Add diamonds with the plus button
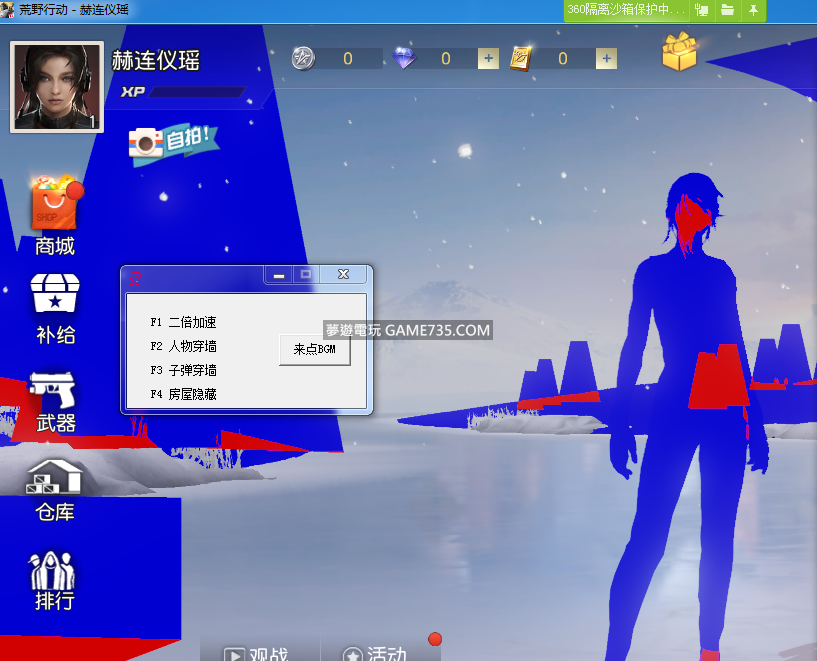Screen dimensions: 817x661 tap(488, 58)
